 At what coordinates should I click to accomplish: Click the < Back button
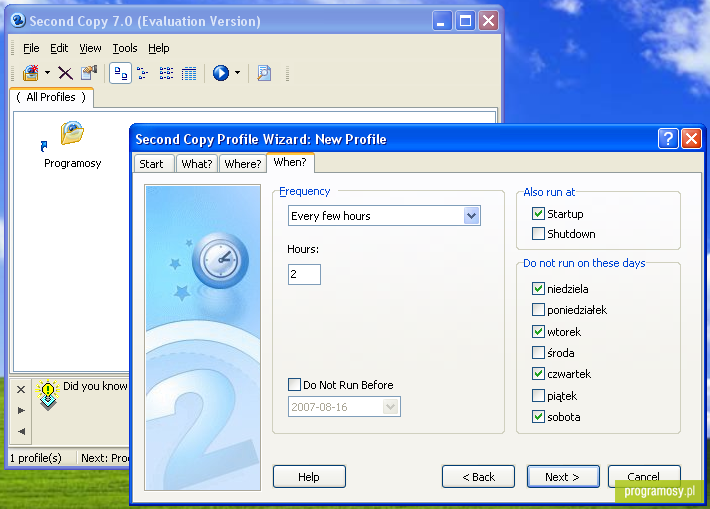pyautogui.click(x=478, y=476)
